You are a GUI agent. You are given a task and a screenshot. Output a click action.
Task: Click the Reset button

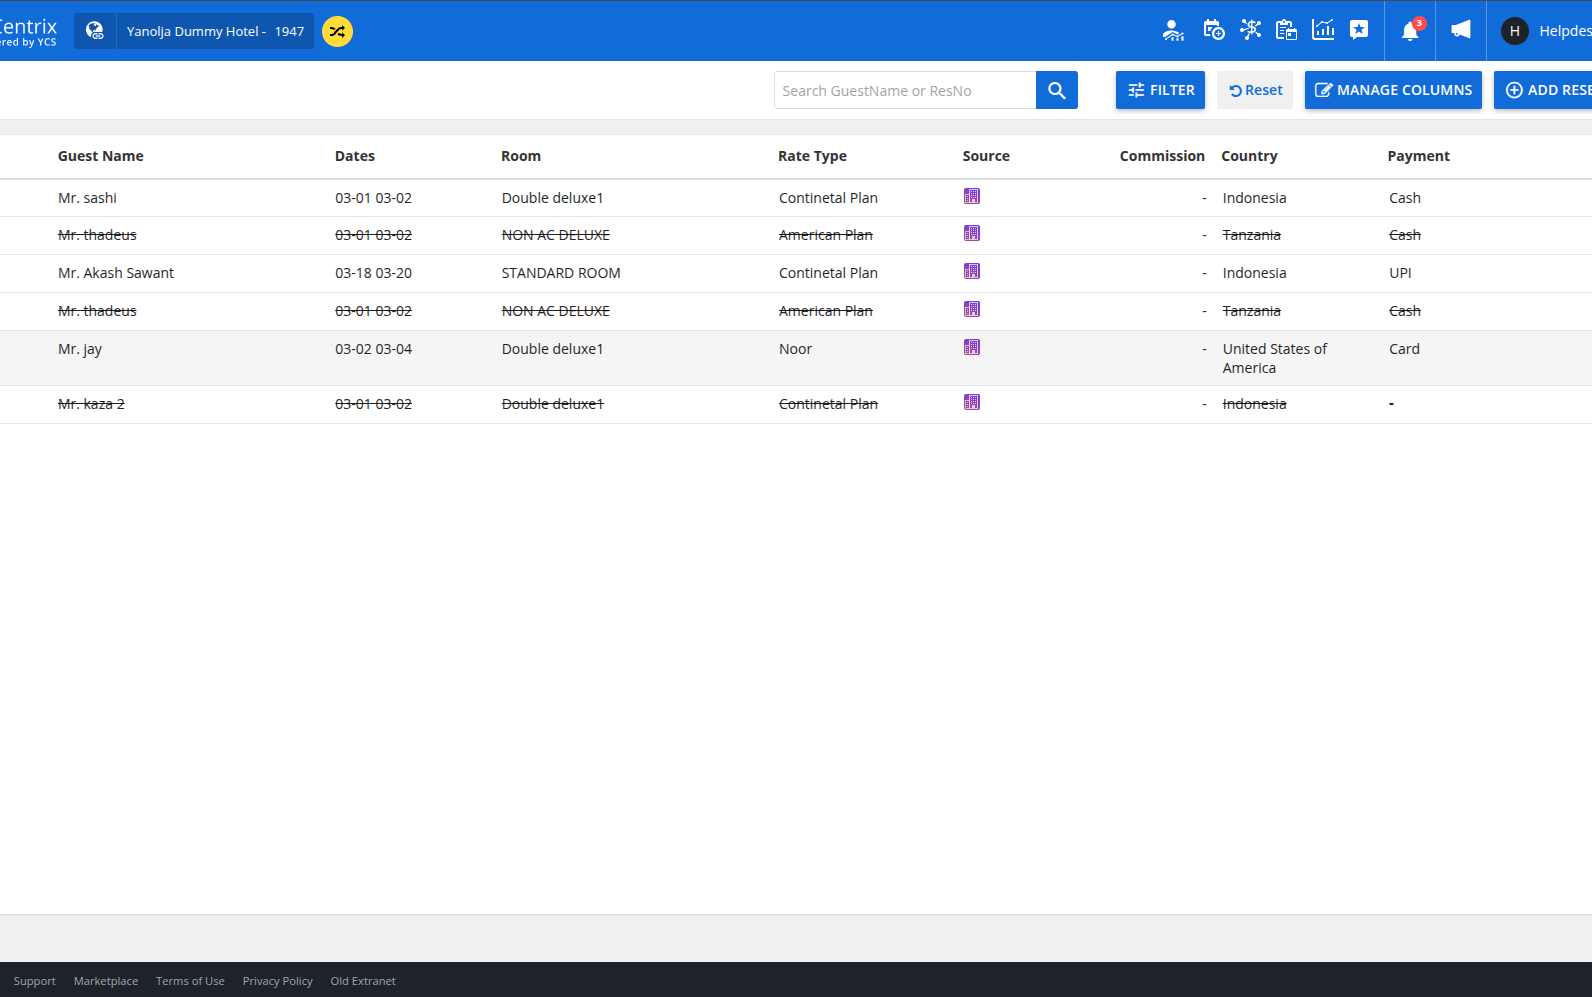pyautogui.click(x=1255, y=90)
